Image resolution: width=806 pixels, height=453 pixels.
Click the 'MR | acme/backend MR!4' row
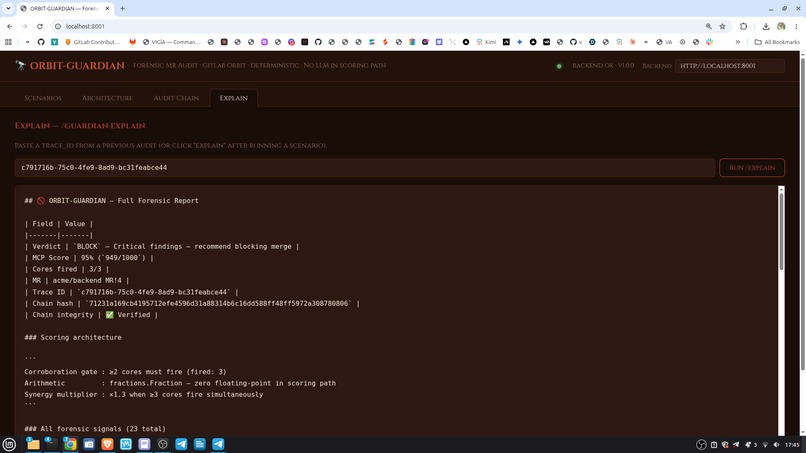tap(77, 280)
